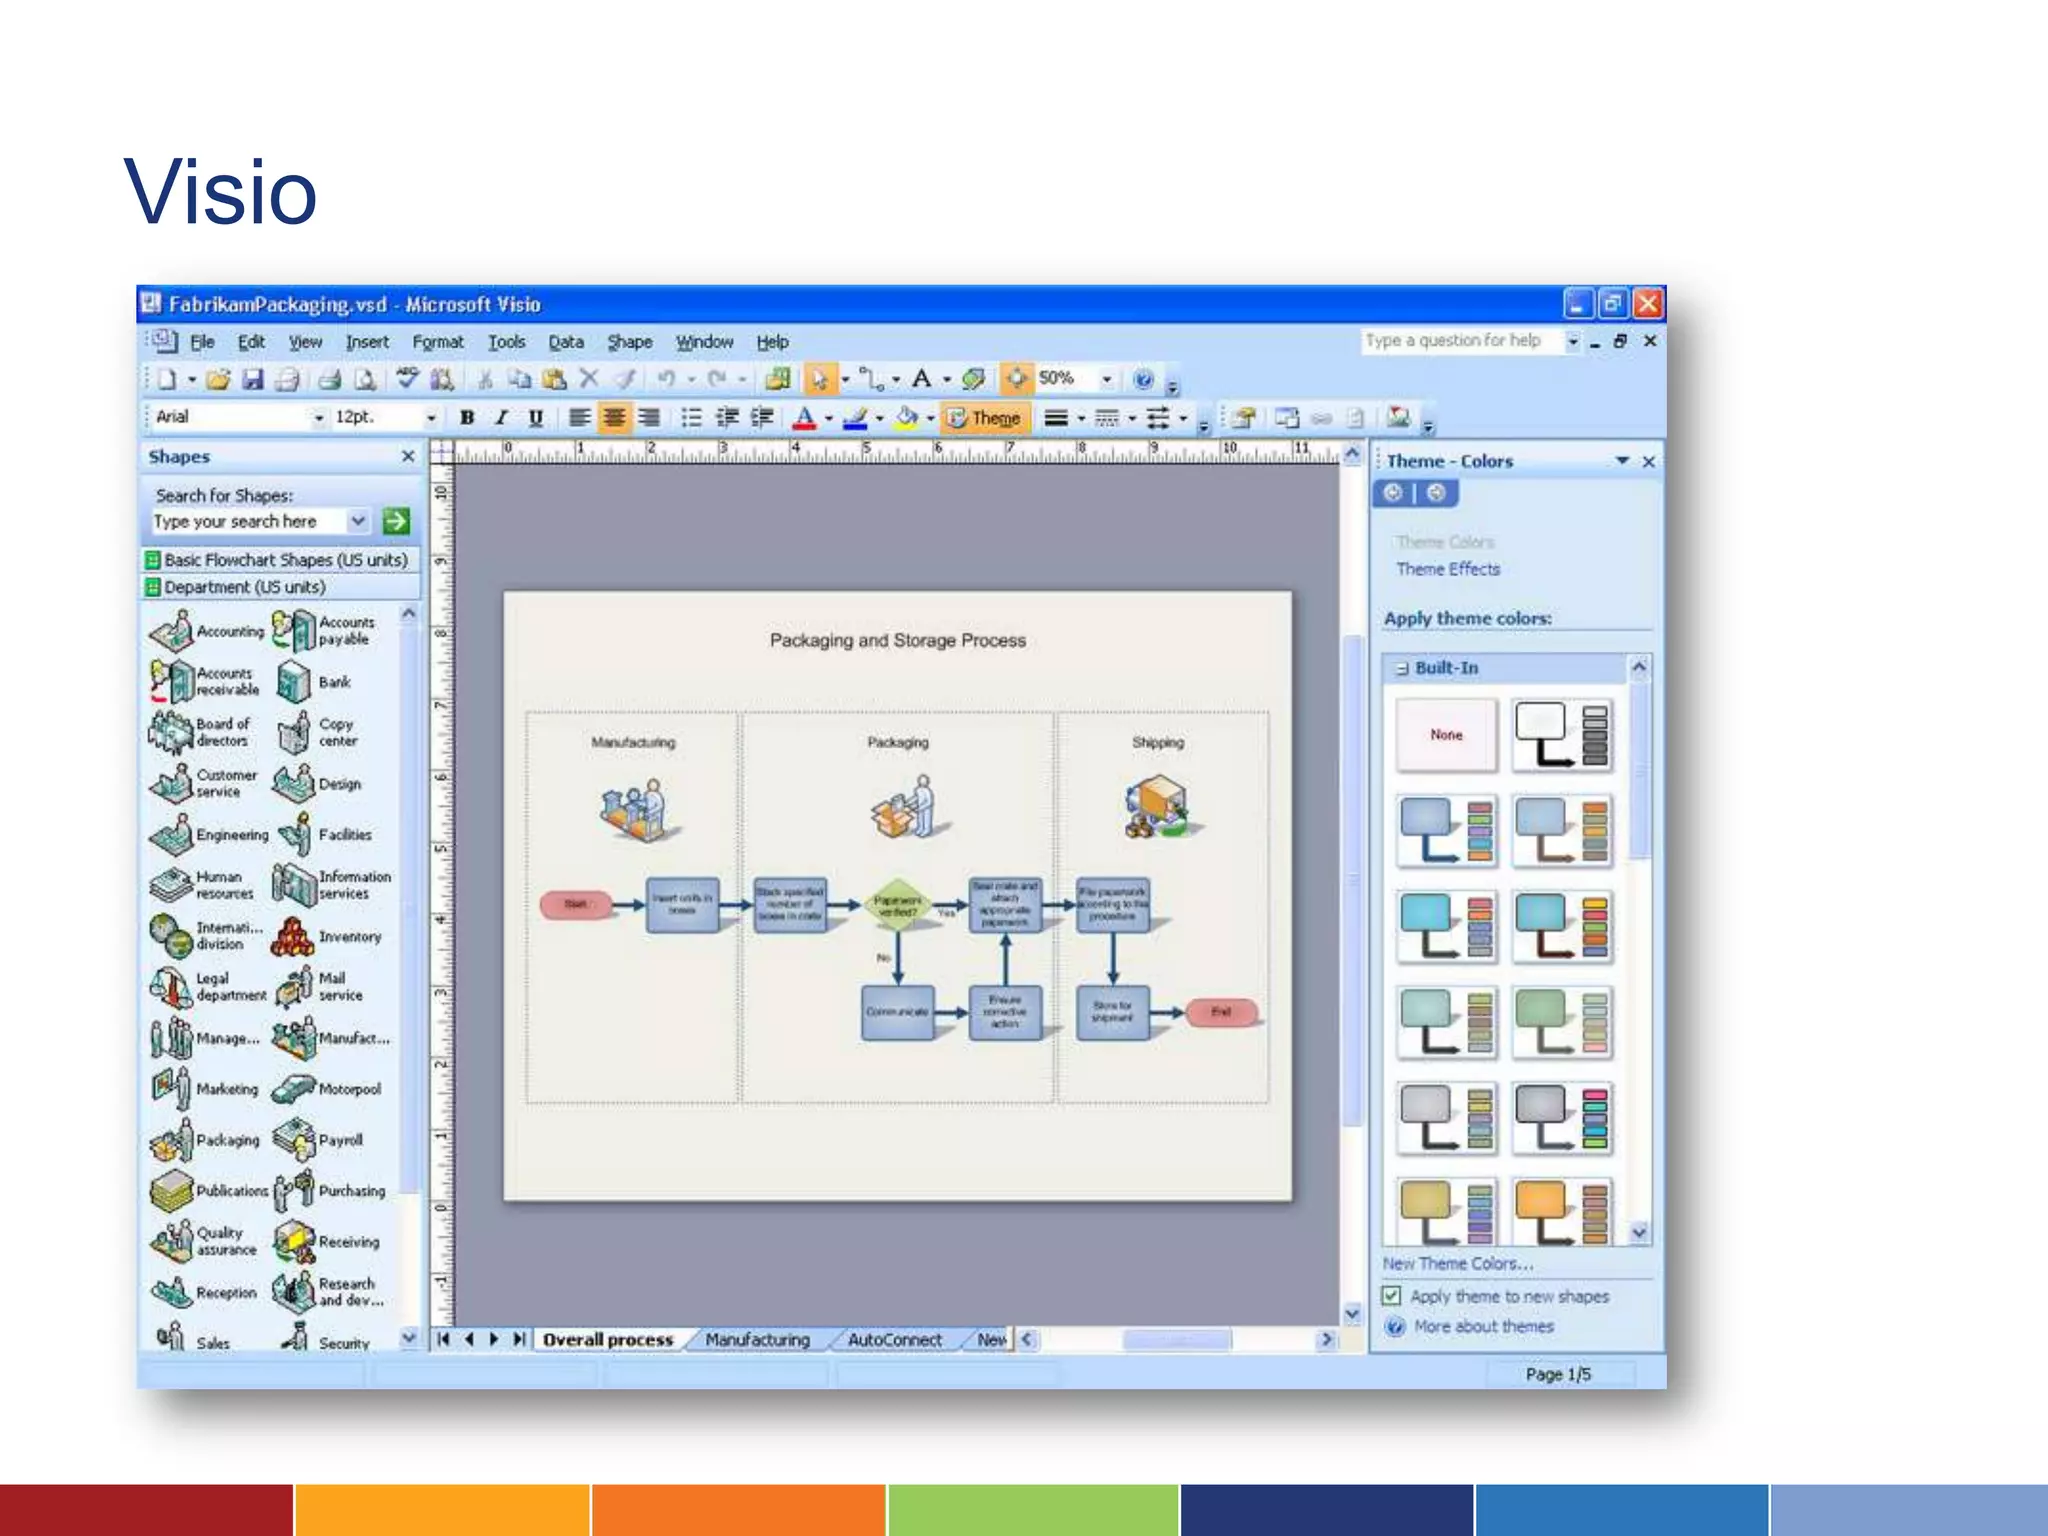Select the orange theme color swatch
The width and height of the screenshot is (2048, 1536).
coord(1562,1210)
